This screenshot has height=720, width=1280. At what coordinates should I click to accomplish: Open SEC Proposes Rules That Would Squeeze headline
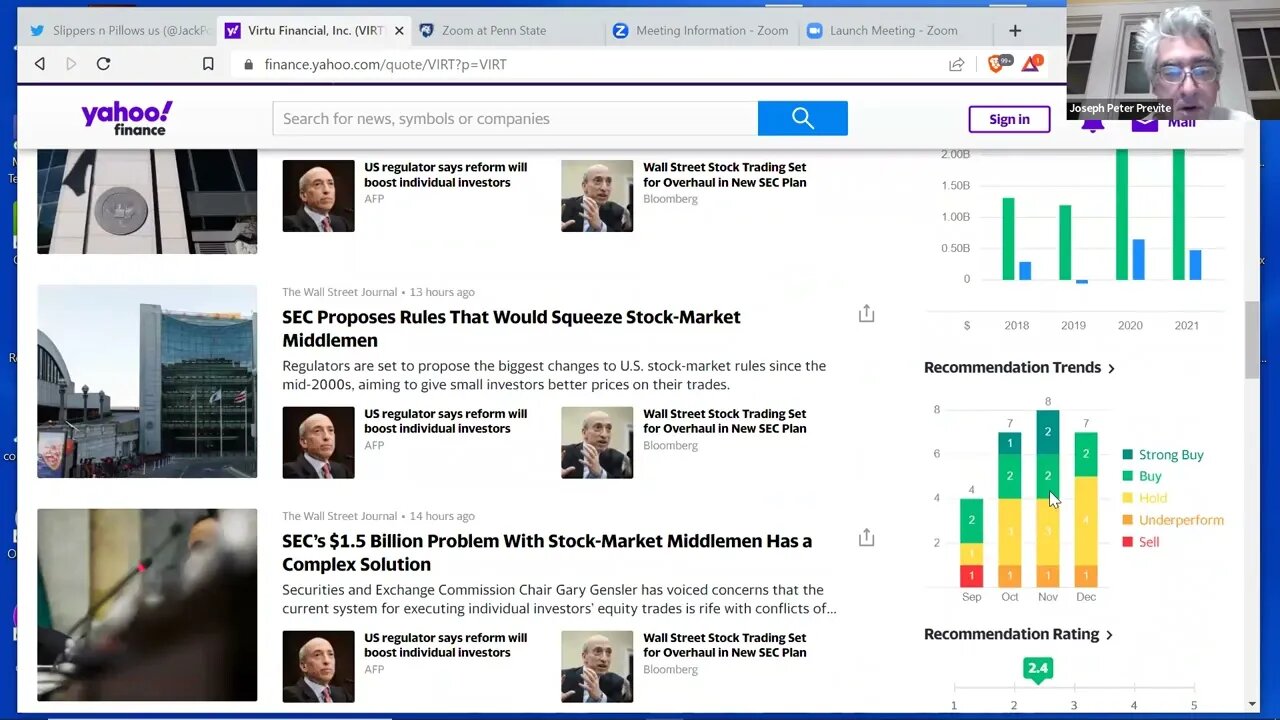pyautogui.click(x=511, y=328)
